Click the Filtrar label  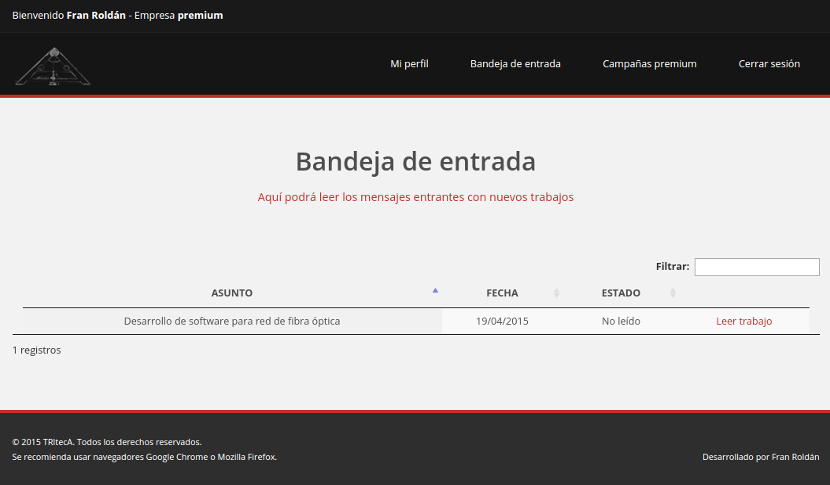click(x=672, y=267)
